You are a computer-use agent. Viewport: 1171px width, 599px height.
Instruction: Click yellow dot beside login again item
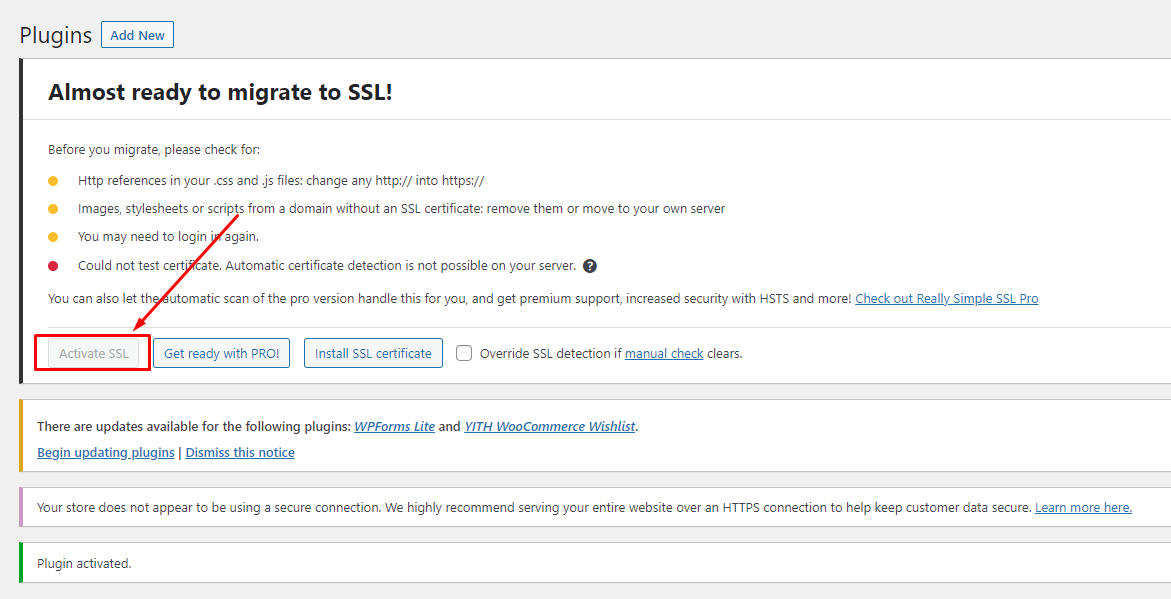tap(53, 237)
